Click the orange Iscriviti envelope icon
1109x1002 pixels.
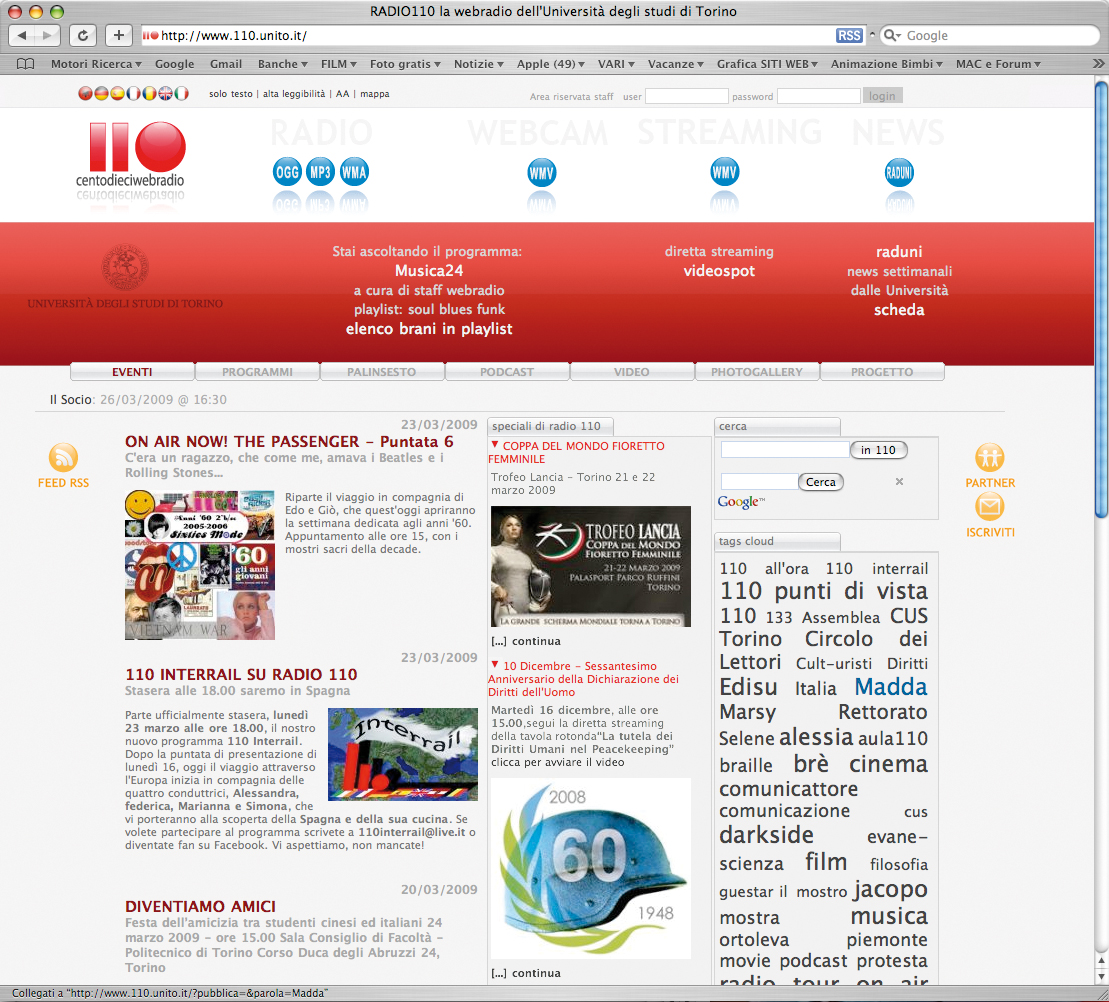tap(990, 507)
